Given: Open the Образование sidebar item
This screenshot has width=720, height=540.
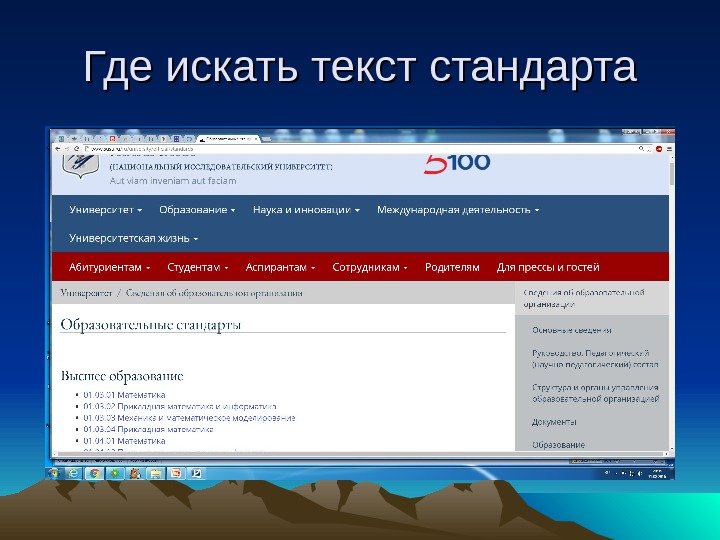Looking at the screenshot, I should point(558,445).
